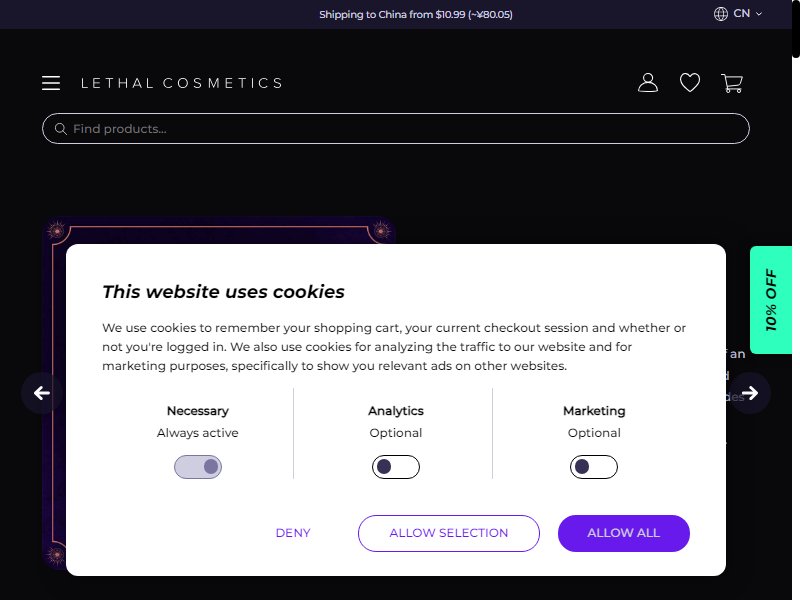Screen dimensions: 800x600
Task: Click the Lethal Cosmetics logo
Action: point(182,83)
